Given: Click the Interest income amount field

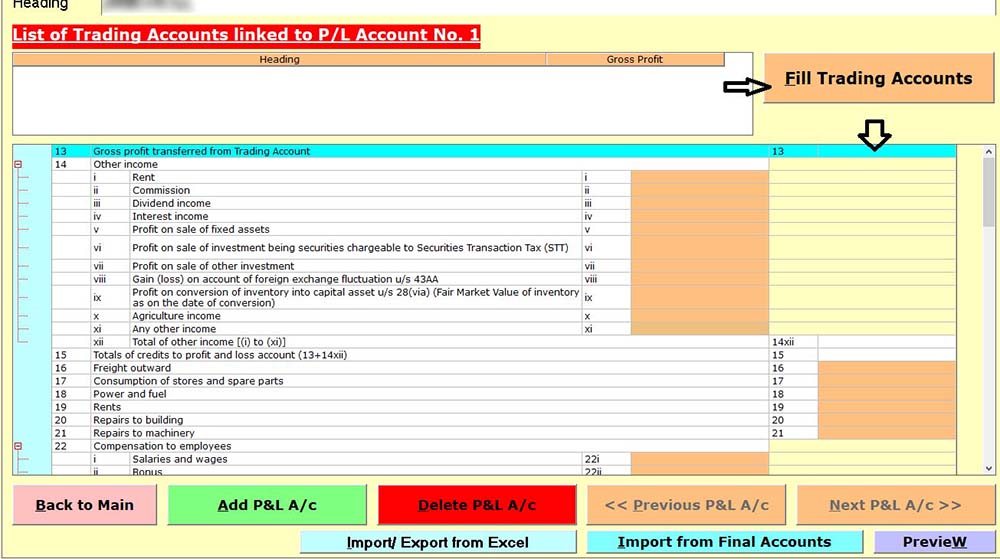Looking at the screenshot, I should coord(699,216).
